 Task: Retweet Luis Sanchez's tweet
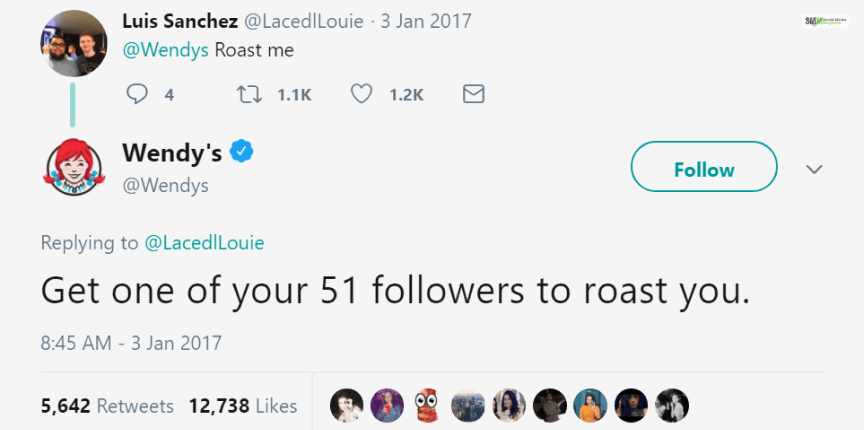coord(246,94)
